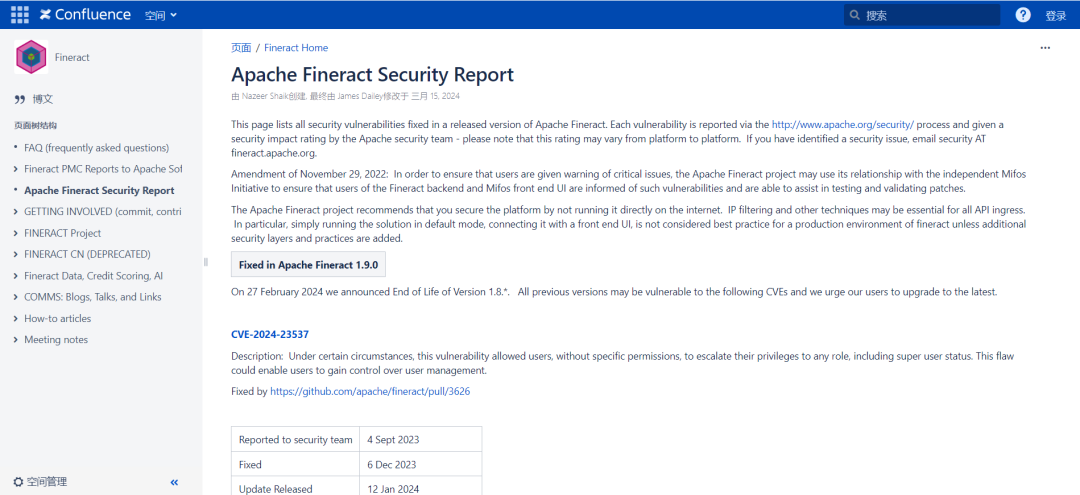The height and width of the screenshot is (495, 1080).
Task: Open FINERACT Project page
Action: (x=63, y=233)
